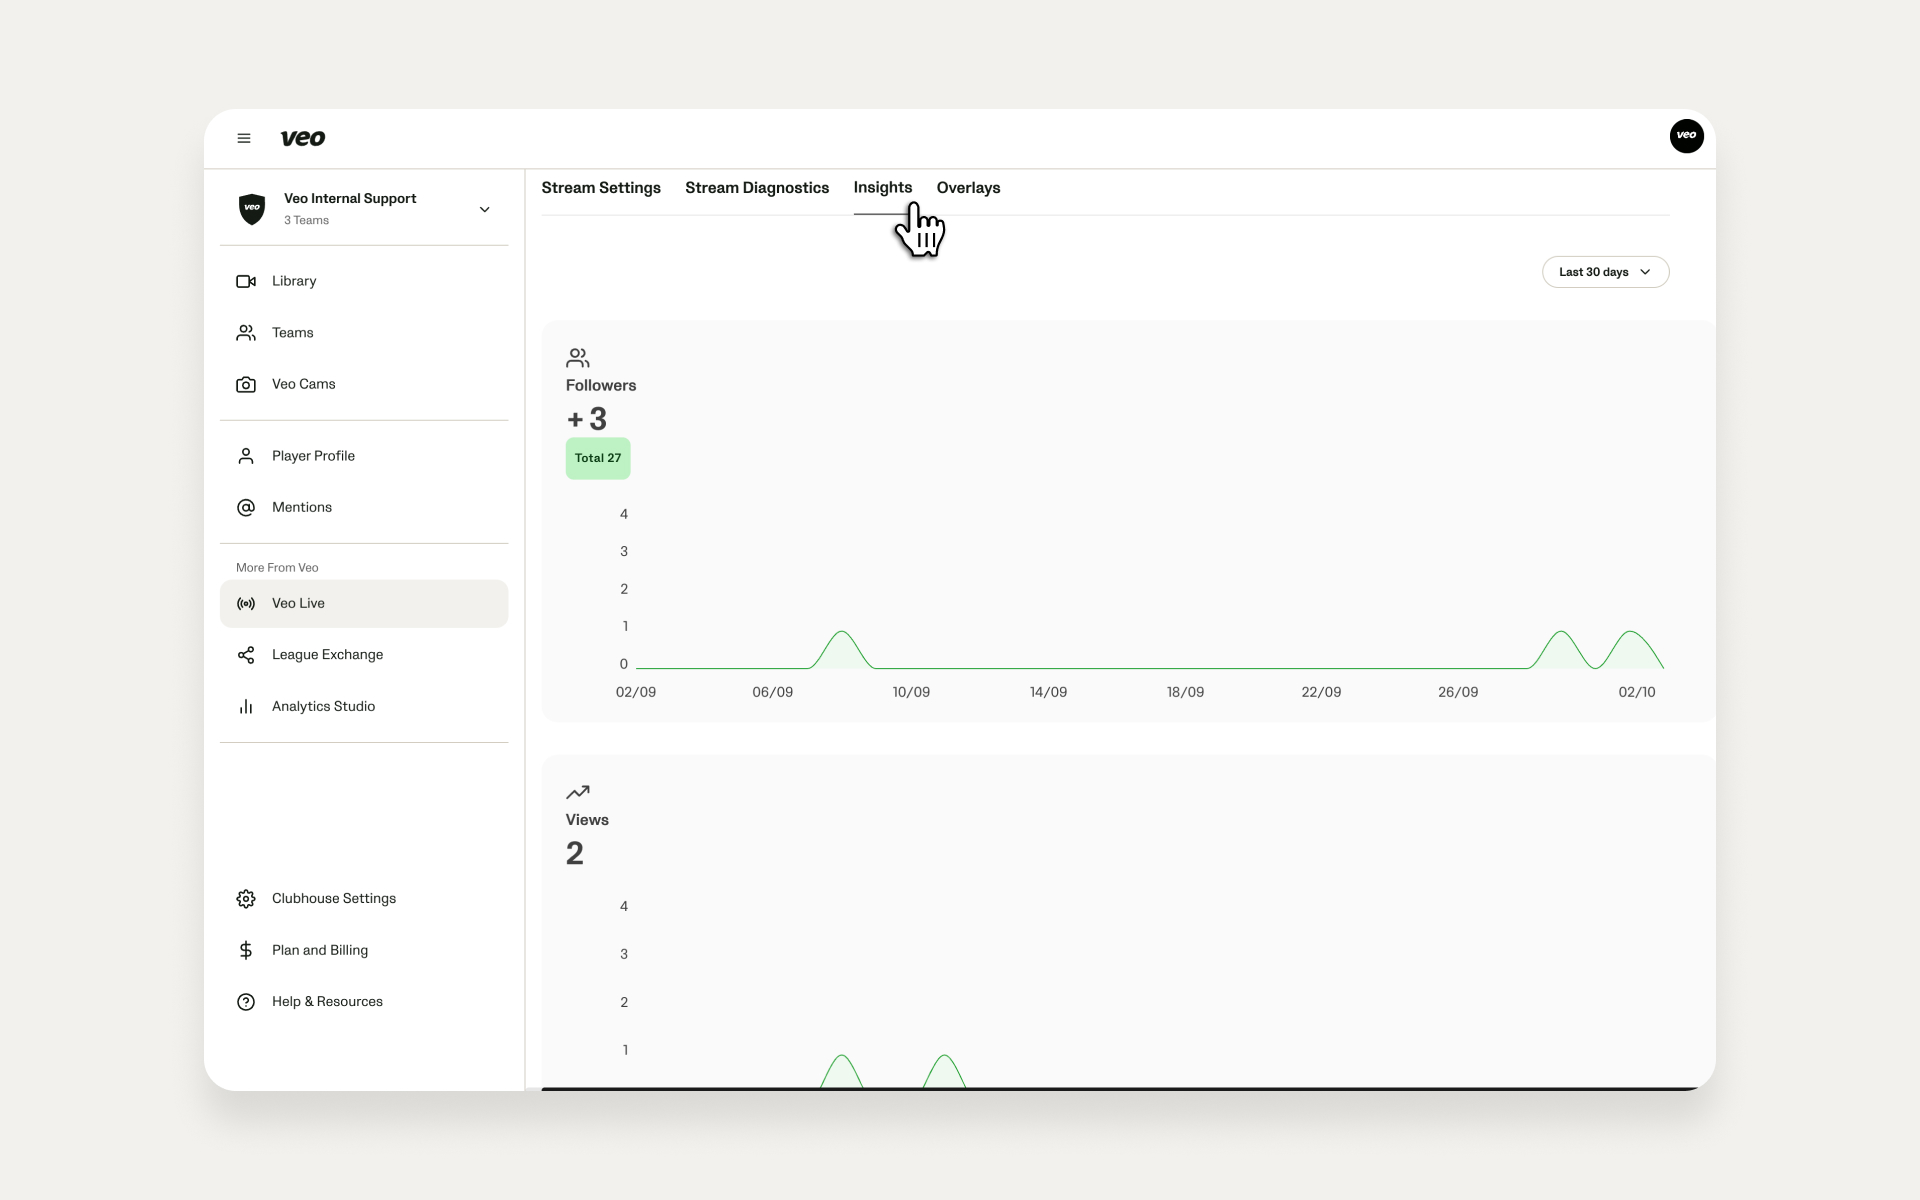Select the Mentions at-sign icon
1920x1200 pixels.
point(246,507)
